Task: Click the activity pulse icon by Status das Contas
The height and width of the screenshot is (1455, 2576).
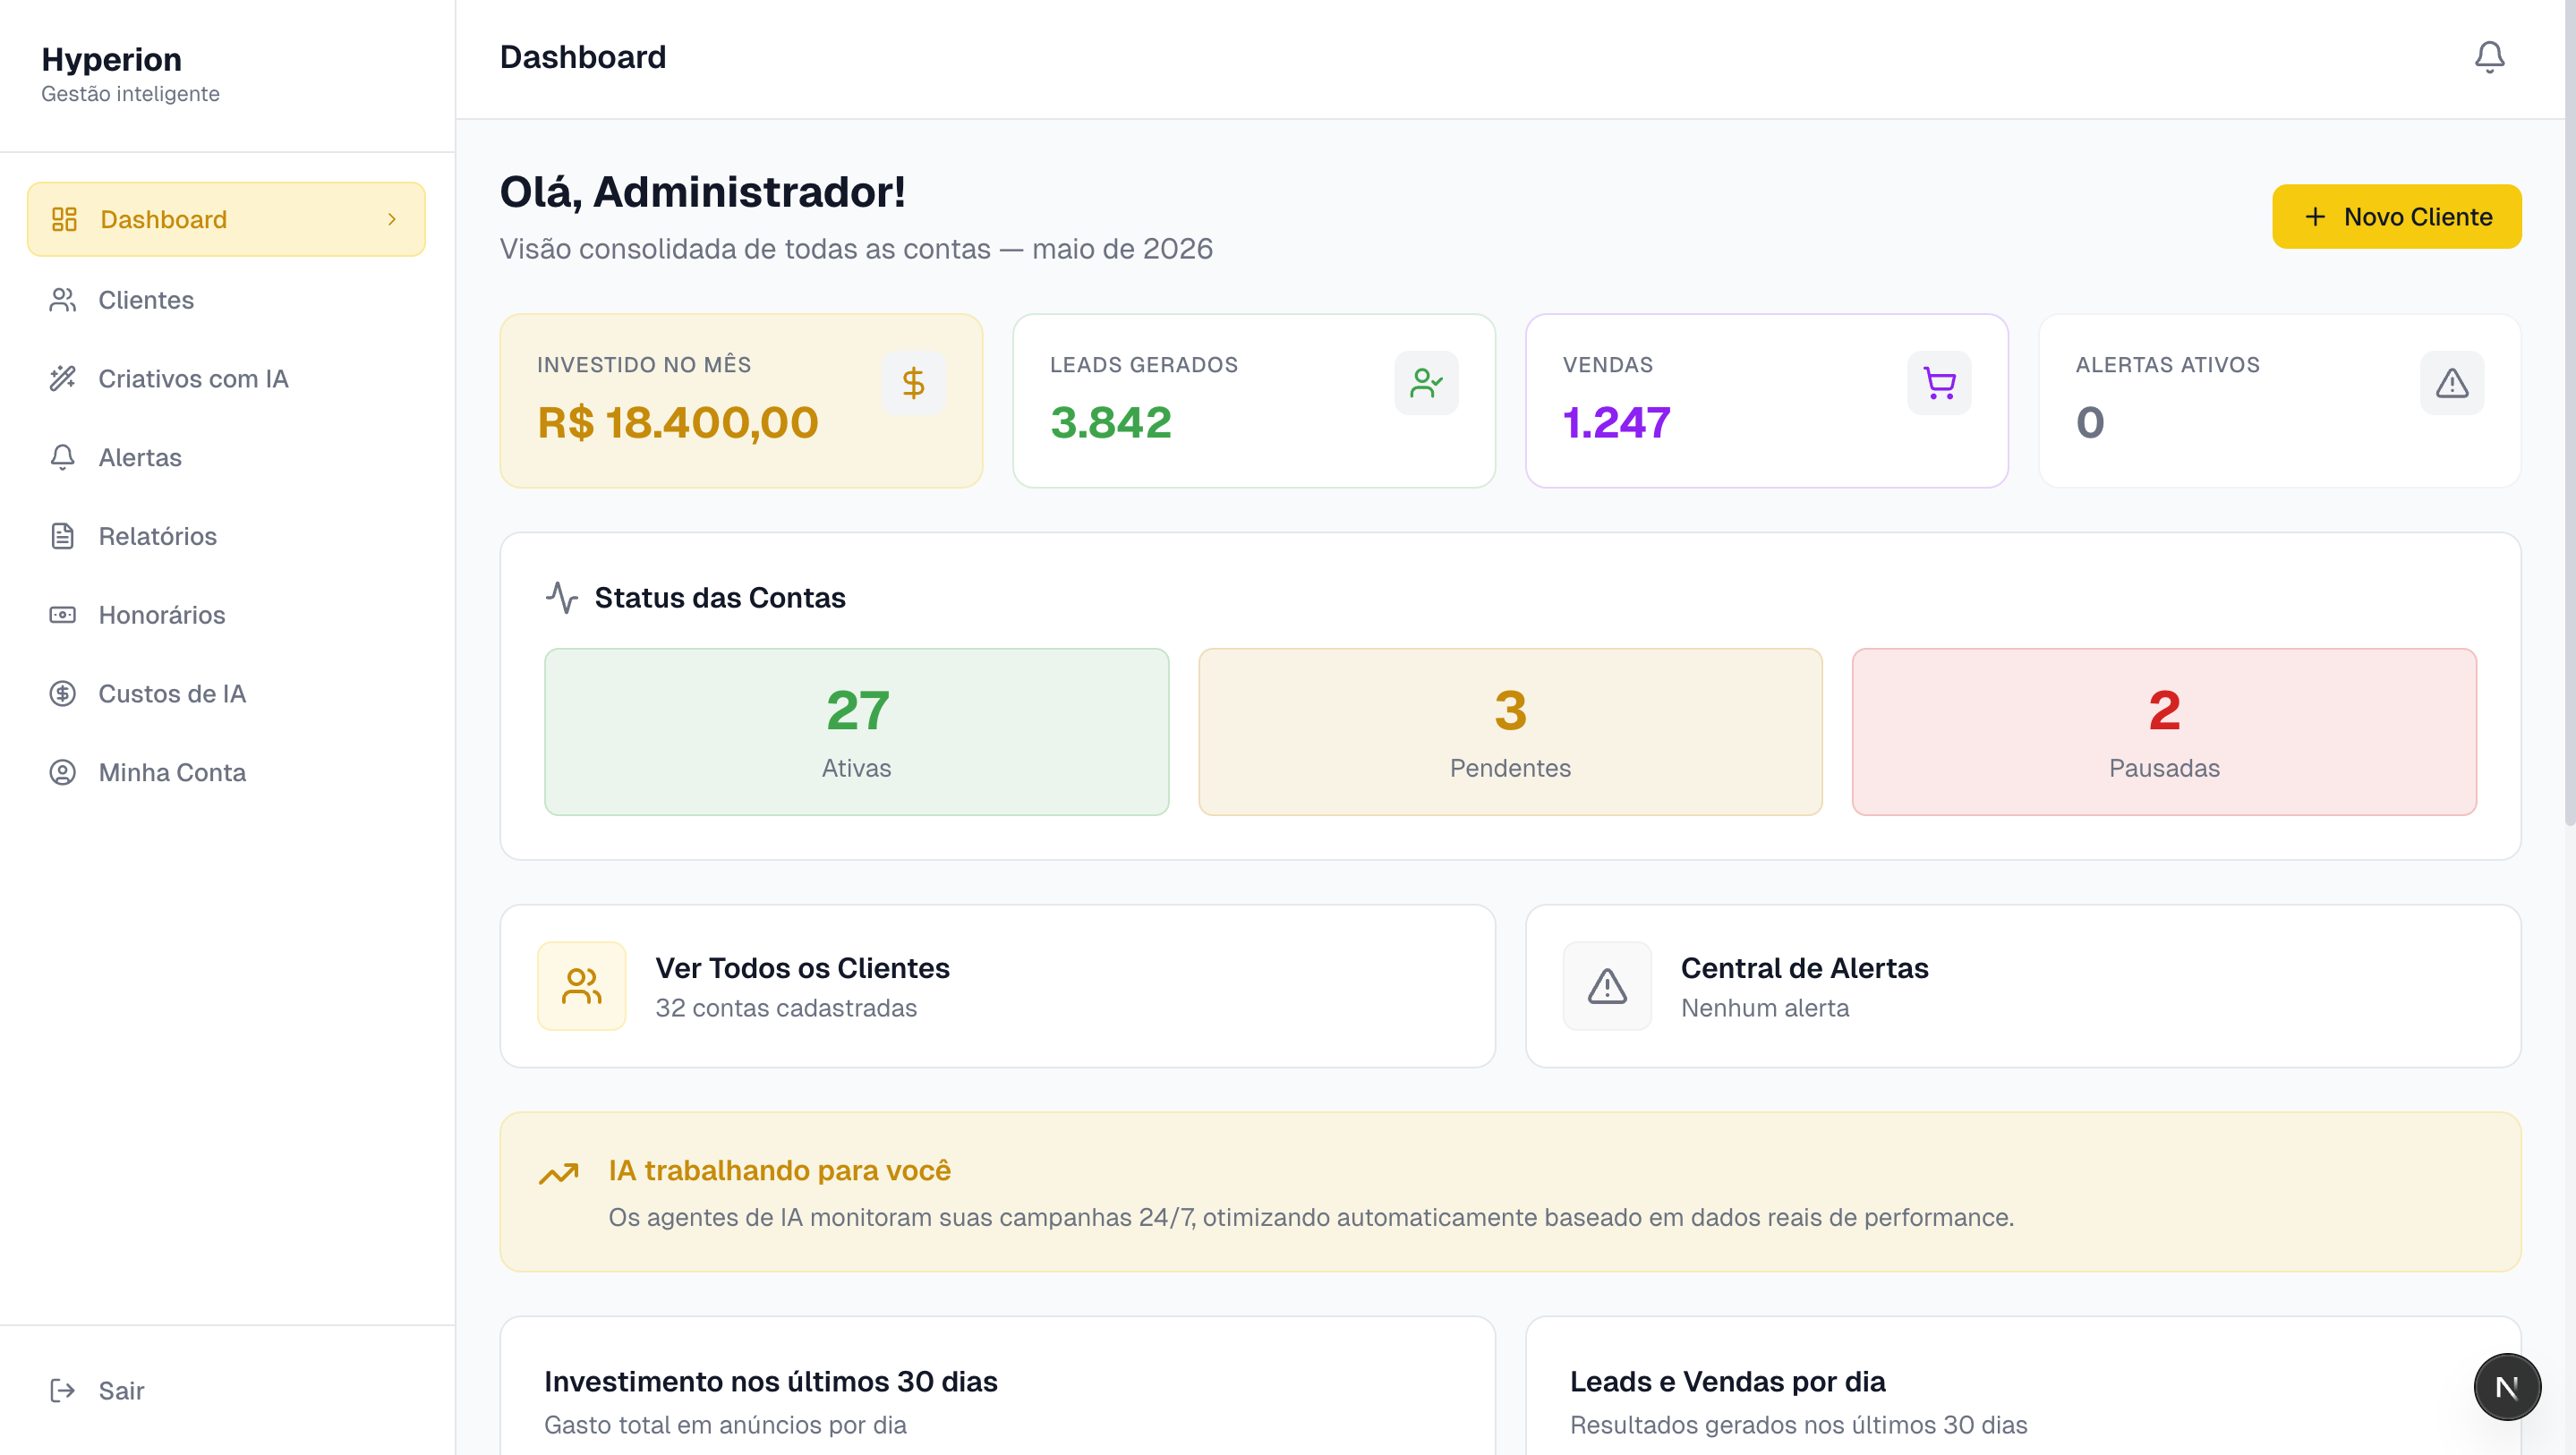Action: pos(562,597)
